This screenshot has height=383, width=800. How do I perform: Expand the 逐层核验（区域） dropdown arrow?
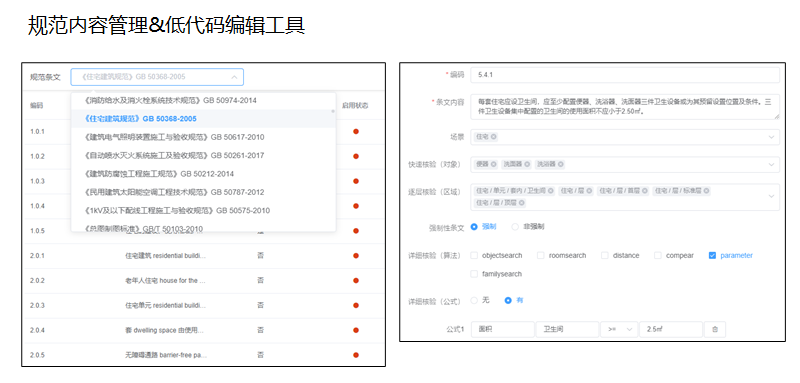771,196
